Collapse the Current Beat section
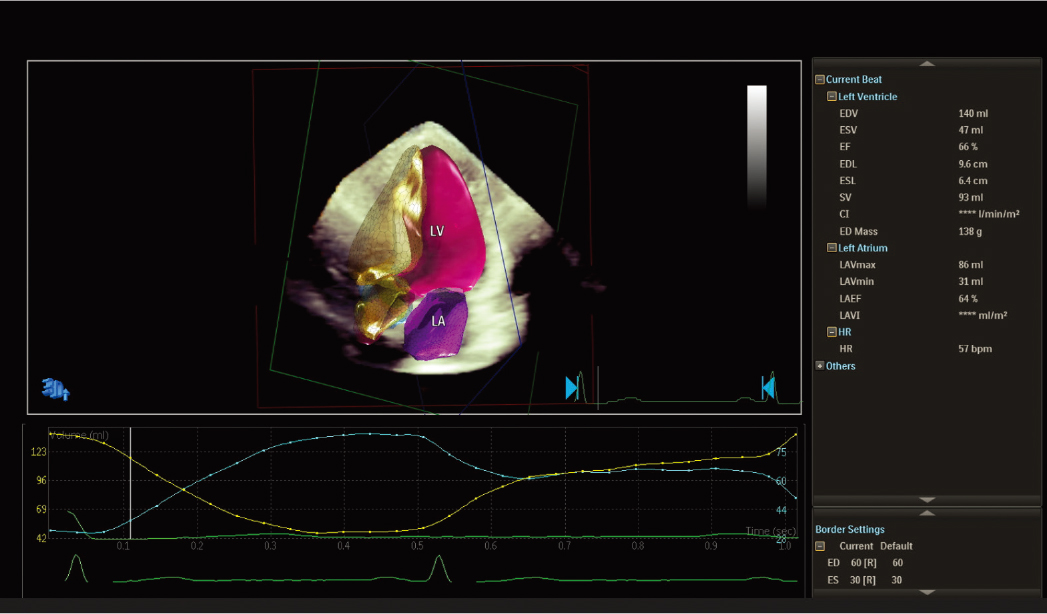Screen dimensions: 1047x614 [820, 80]
